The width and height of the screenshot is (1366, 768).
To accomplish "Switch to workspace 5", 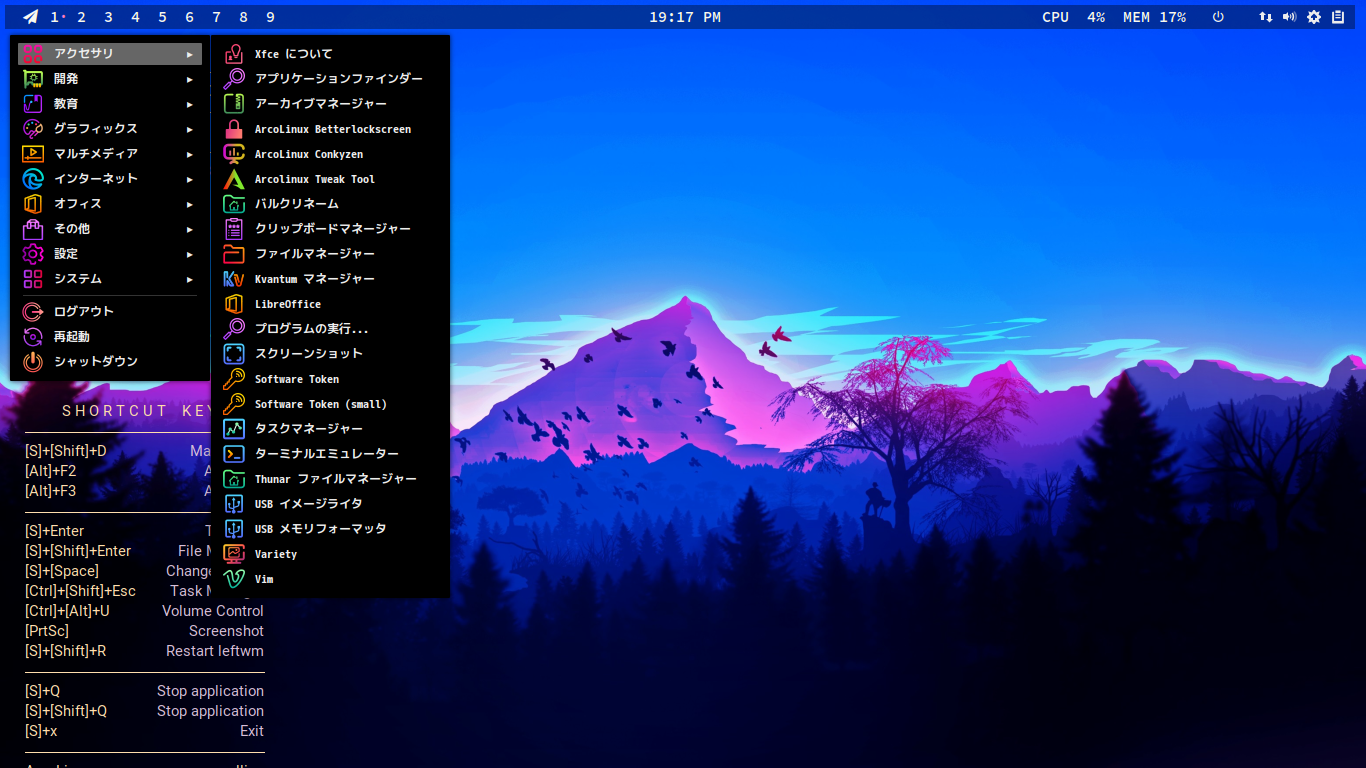I will click(x=162, y=17).
